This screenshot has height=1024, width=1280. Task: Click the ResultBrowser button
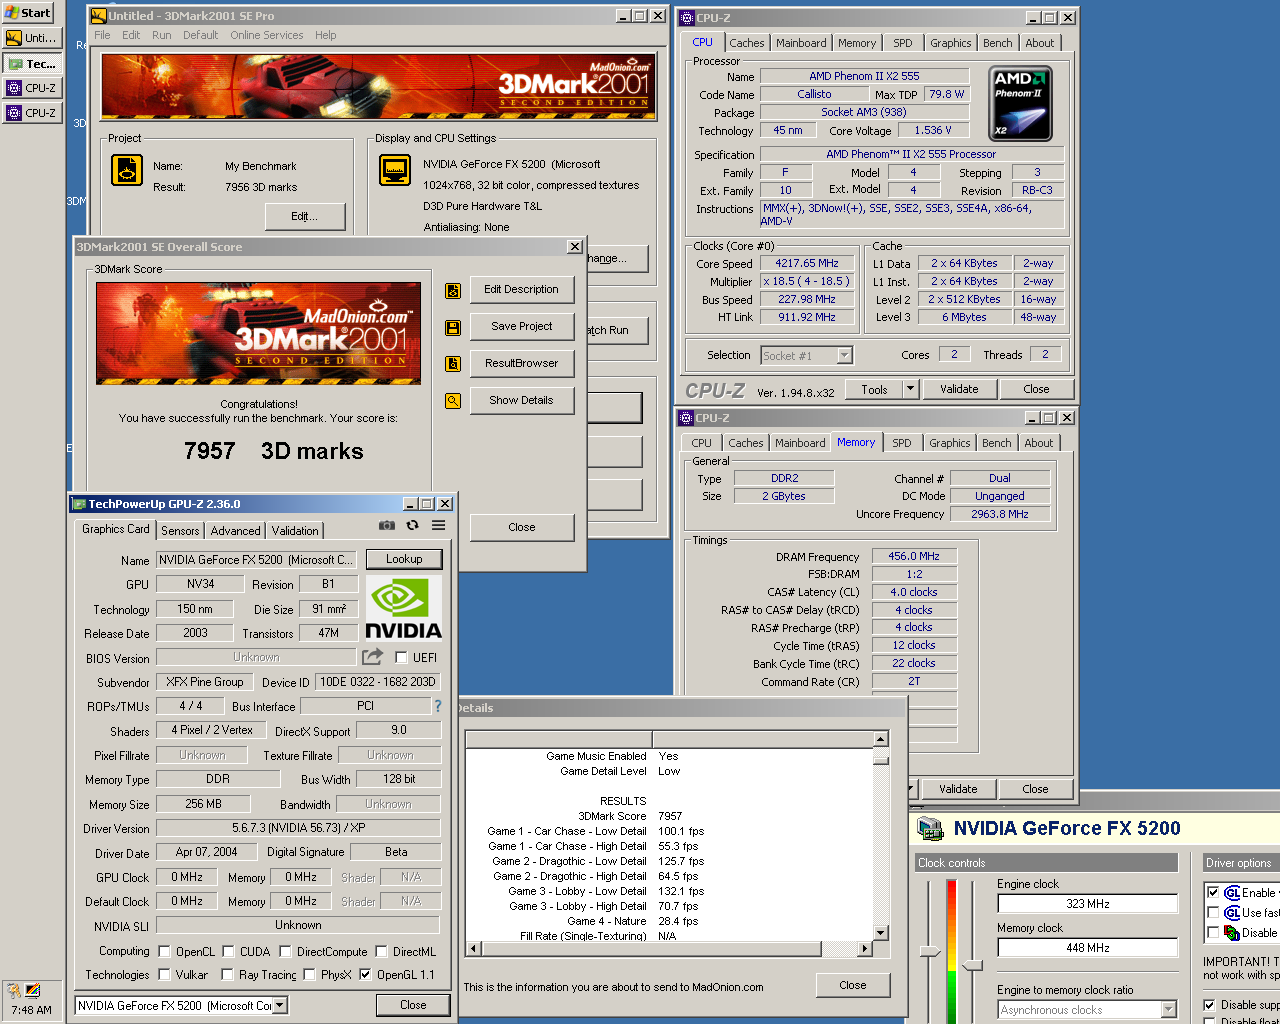522,364
